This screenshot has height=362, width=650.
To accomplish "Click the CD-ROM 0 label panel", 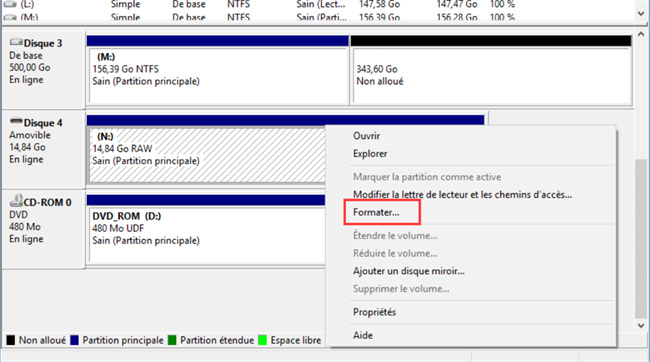I will pos(44,229).
